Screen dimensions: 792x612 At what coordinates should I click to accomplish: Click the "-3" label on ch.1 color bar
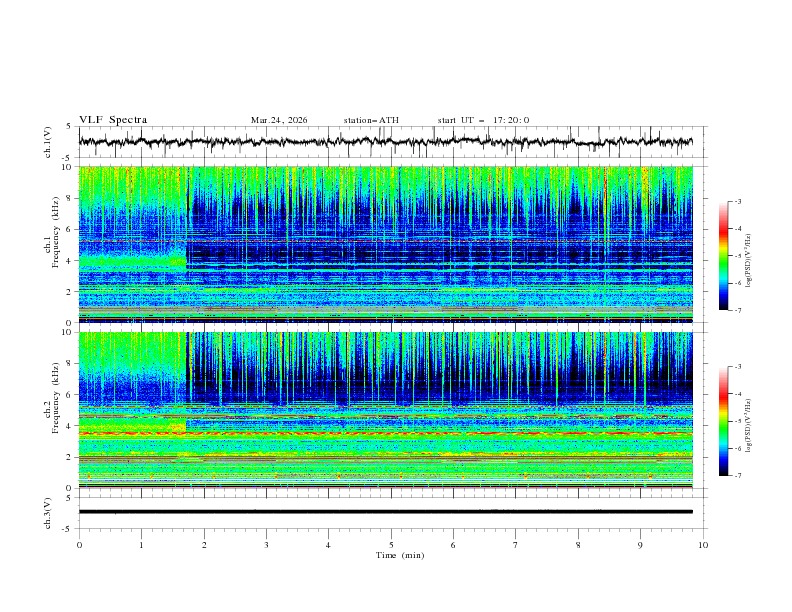pyautogui.click(x=738, y=201)
